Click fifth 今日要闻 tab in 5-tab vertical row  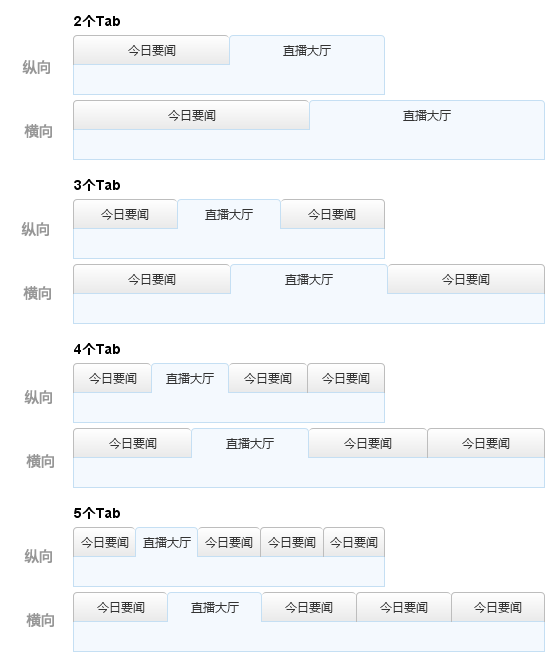(x=354, y=542)
